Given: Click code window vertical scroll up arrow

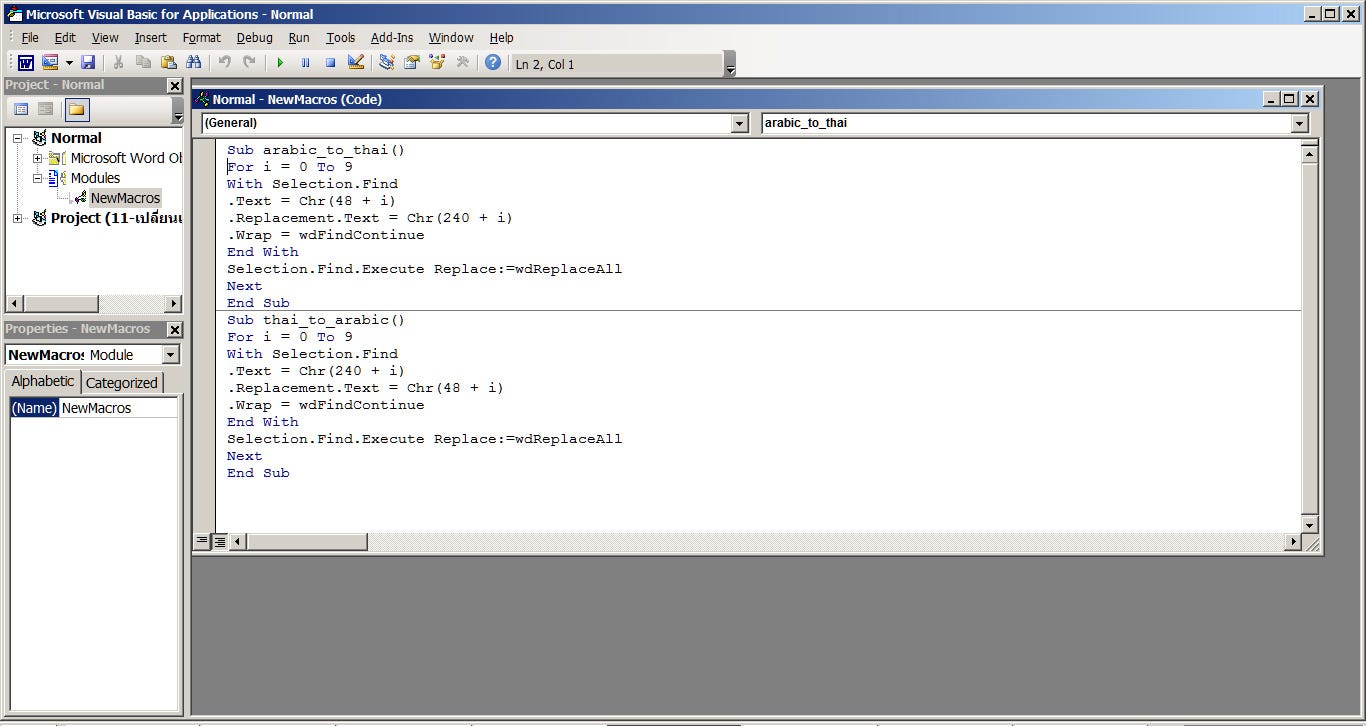Looking at the screenshot, I should (x=1310, y=153).
